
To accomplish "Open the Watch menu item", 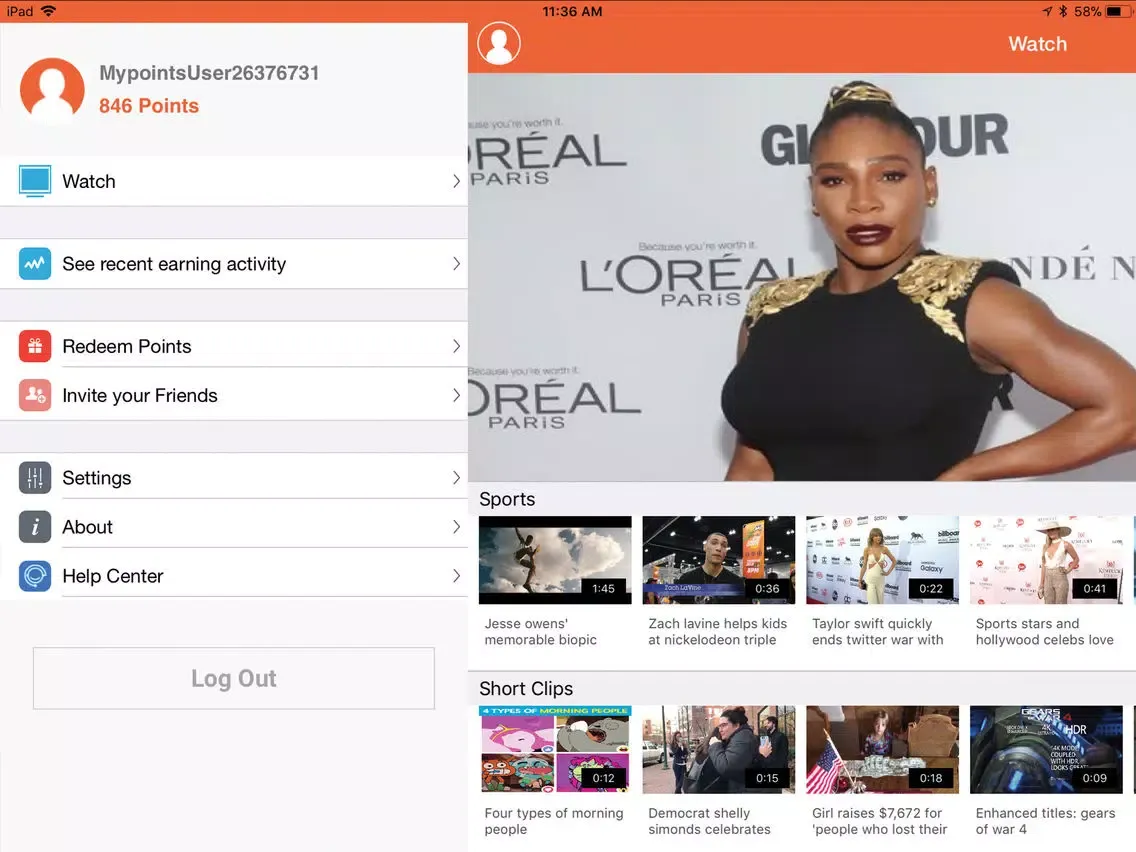I will 233,181.
